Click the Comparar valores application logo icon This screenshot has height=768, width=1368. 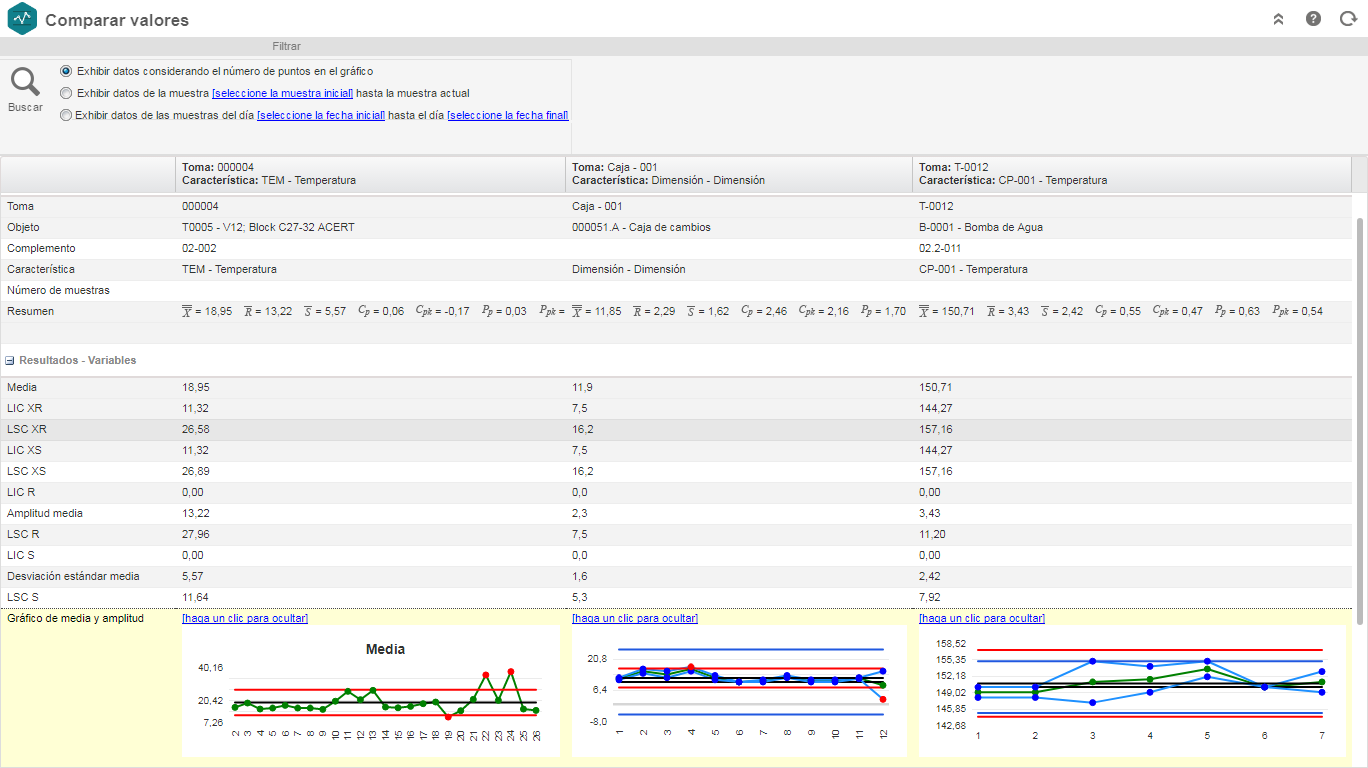[21, 19]
